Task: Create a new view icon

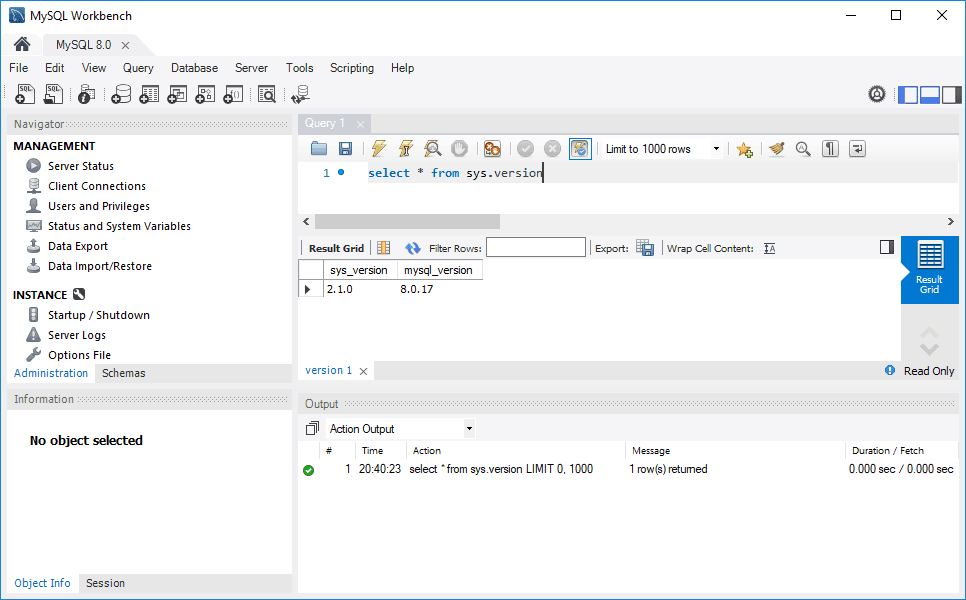Action: point(177,94)
